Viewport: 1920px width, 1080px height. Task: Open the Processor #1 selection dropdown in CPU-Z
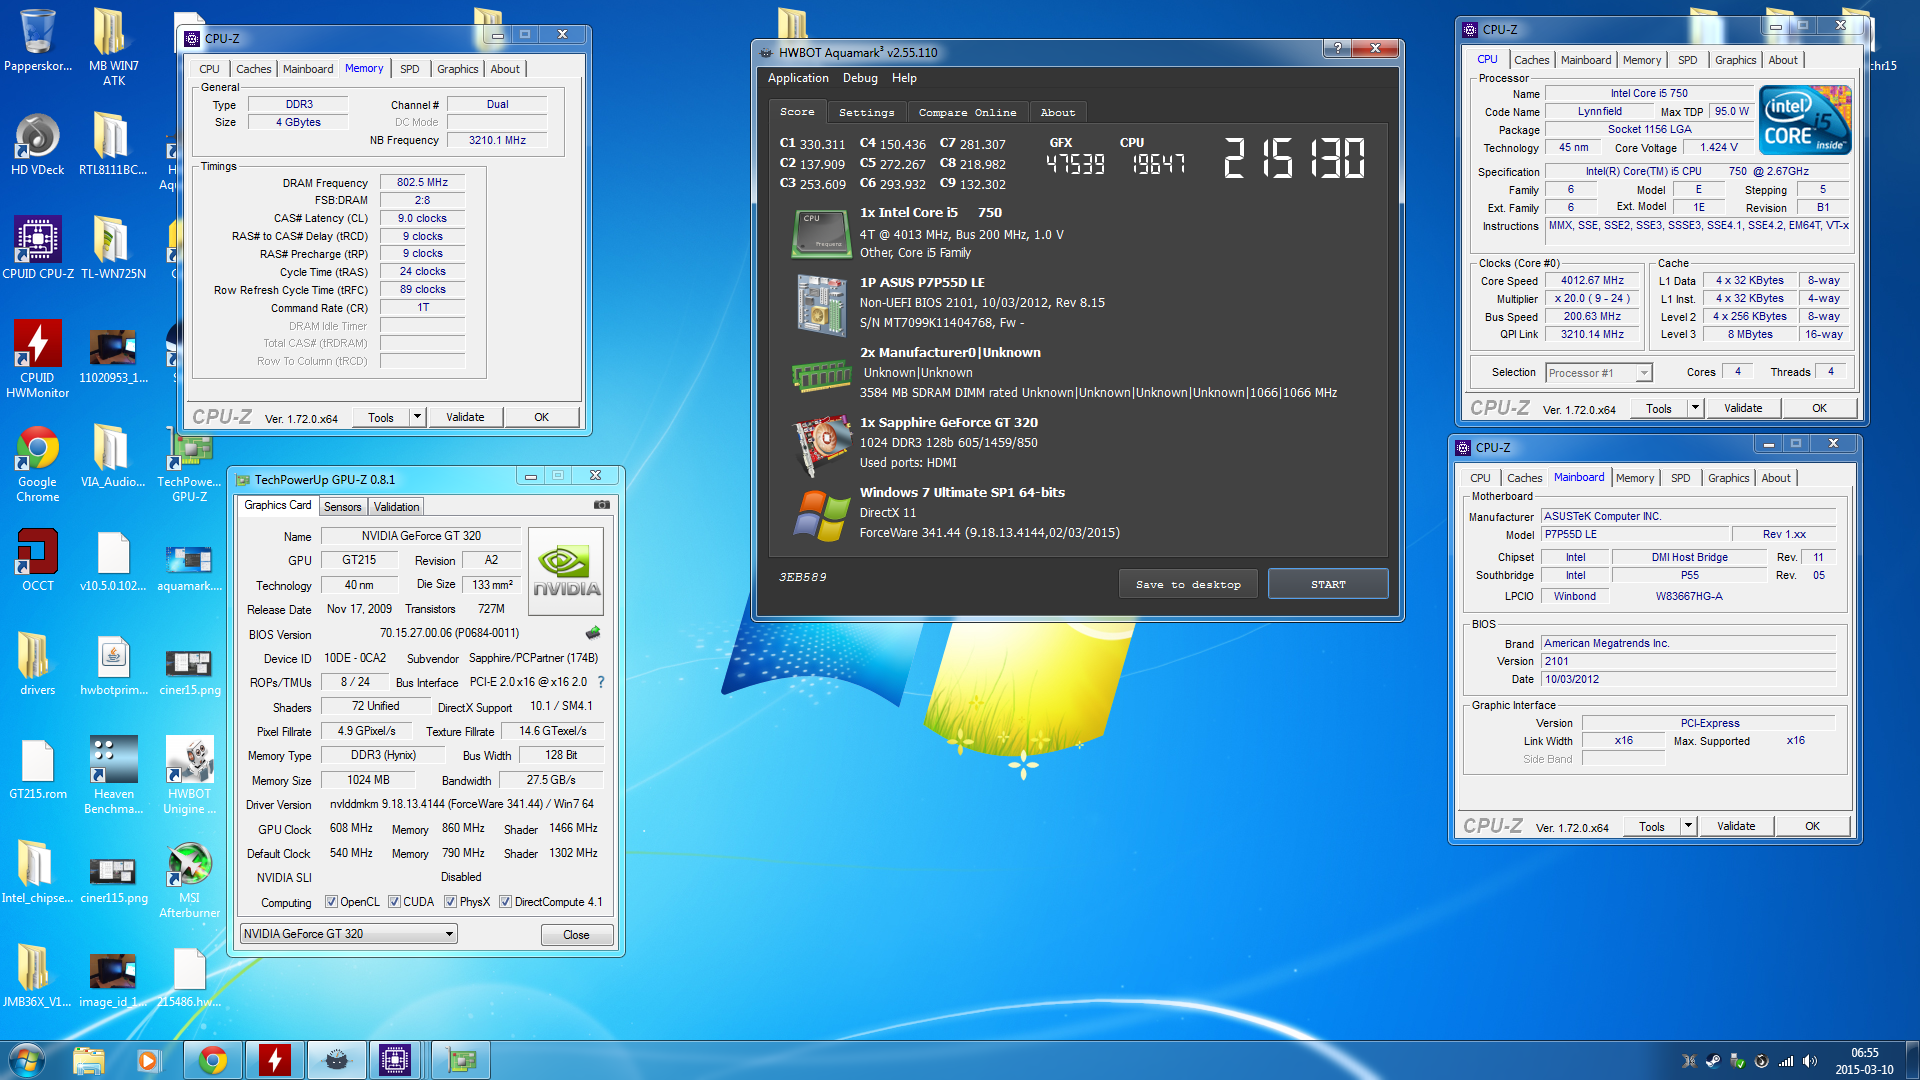(x=1598, y=373)
